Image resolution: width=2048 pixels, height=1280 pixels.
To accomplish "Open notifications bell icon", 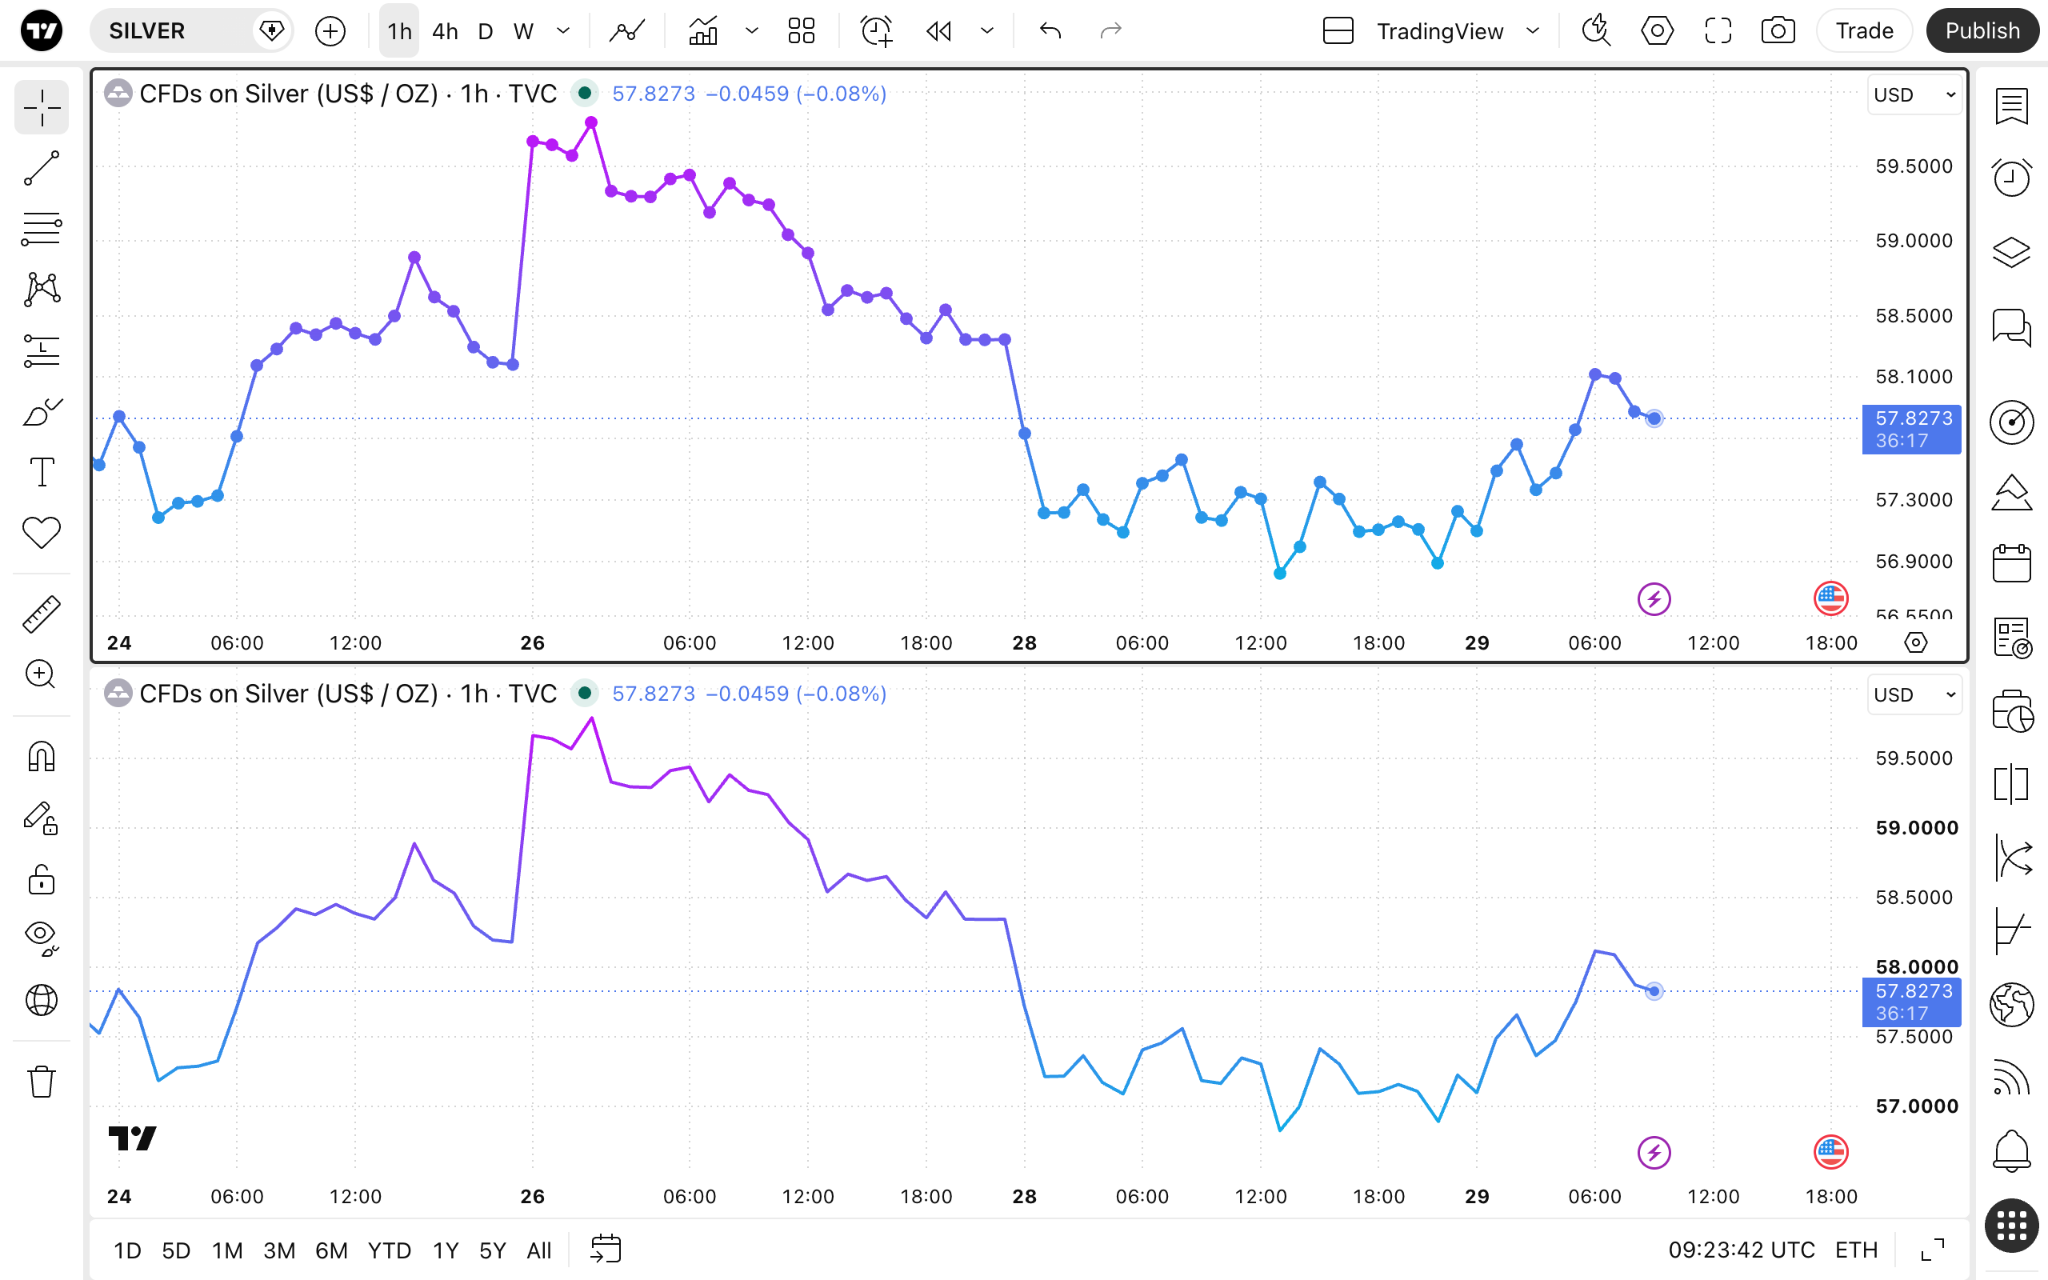I will pyautogui.click(x=2011, y=1151).
